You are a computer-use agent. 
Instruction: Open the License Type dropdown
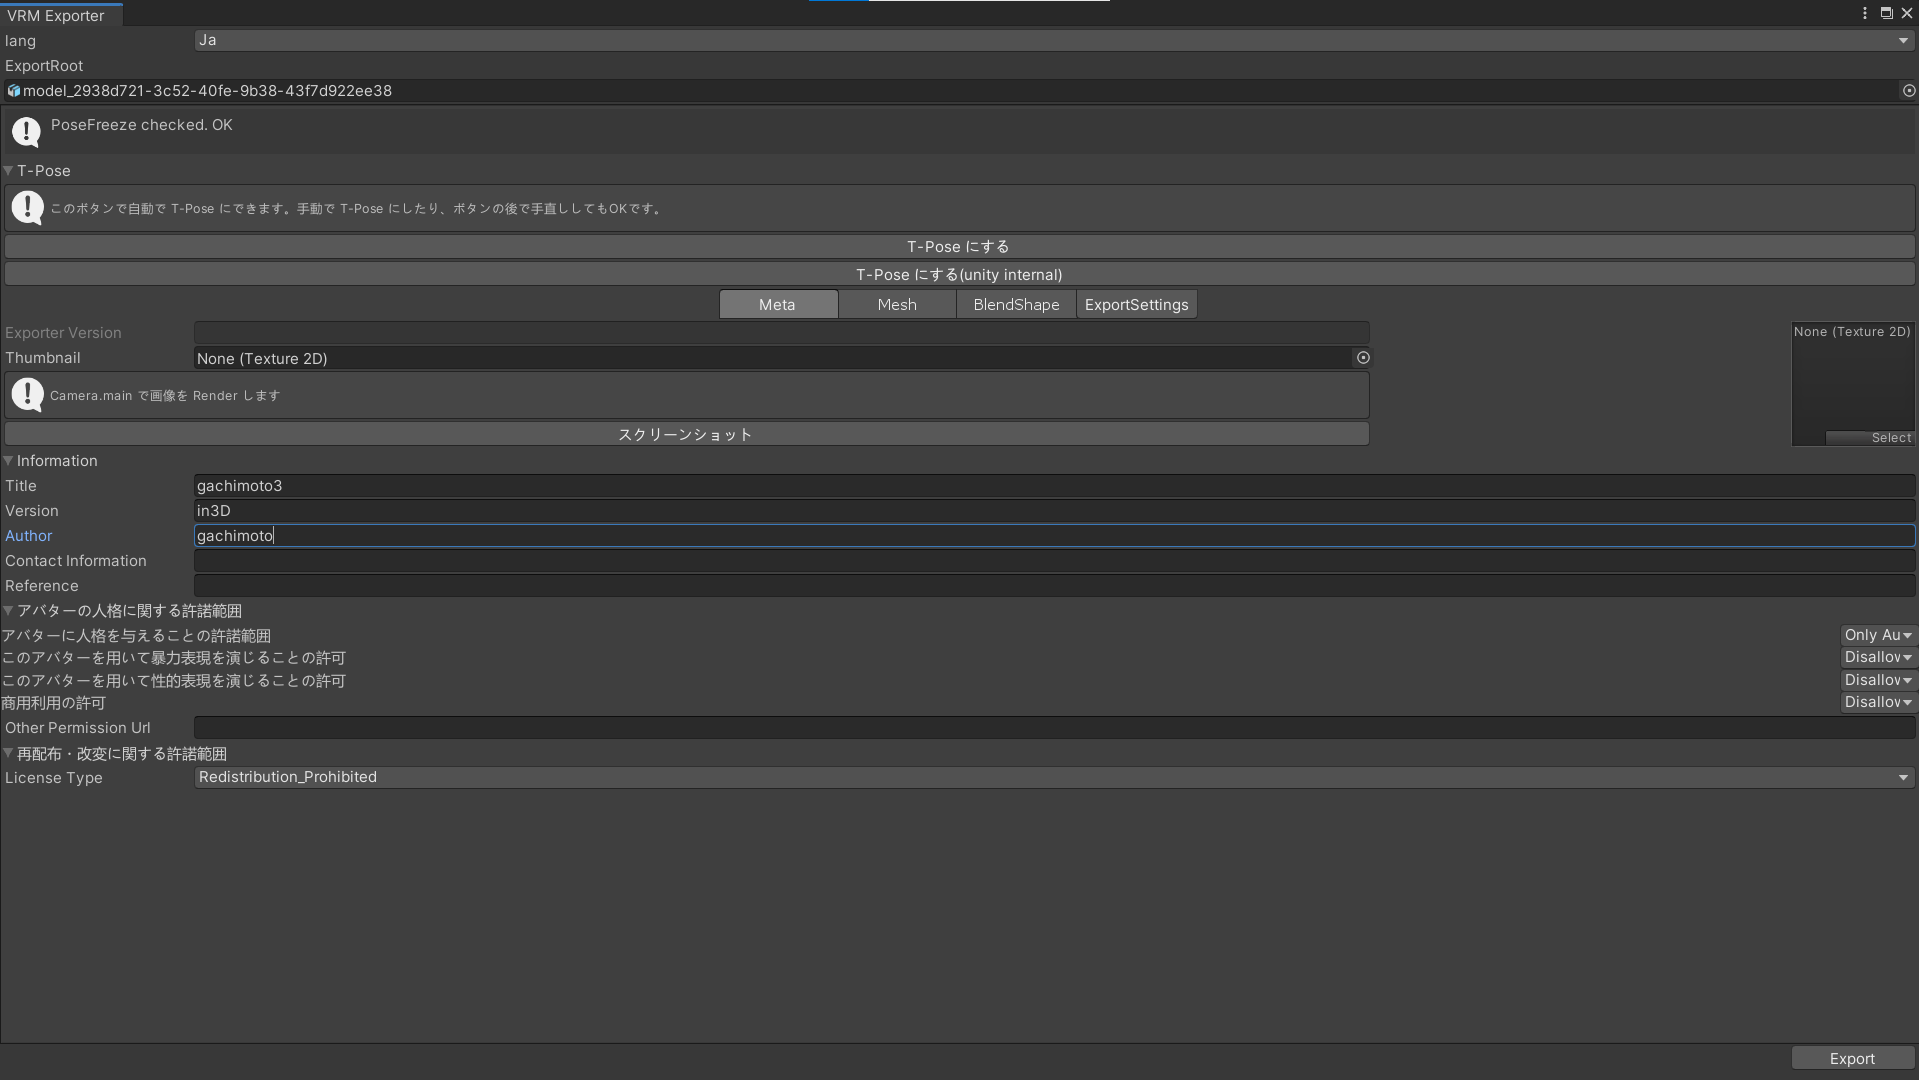1055,778
